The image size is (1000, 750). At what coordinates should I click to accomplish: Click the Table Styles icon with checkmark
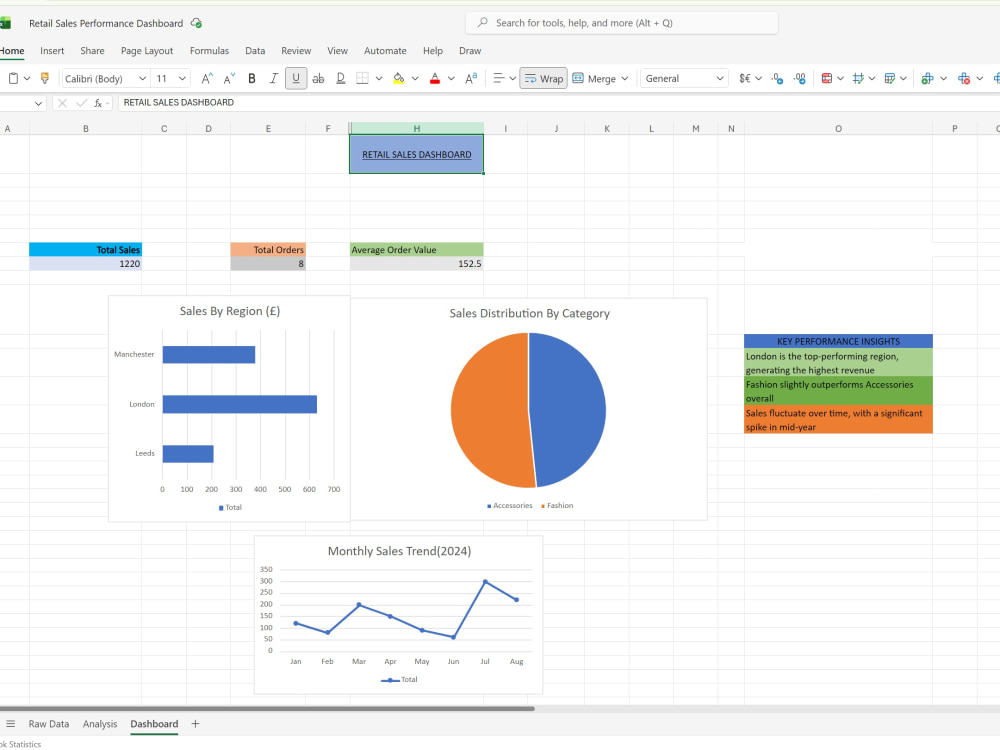click(890, 78)
